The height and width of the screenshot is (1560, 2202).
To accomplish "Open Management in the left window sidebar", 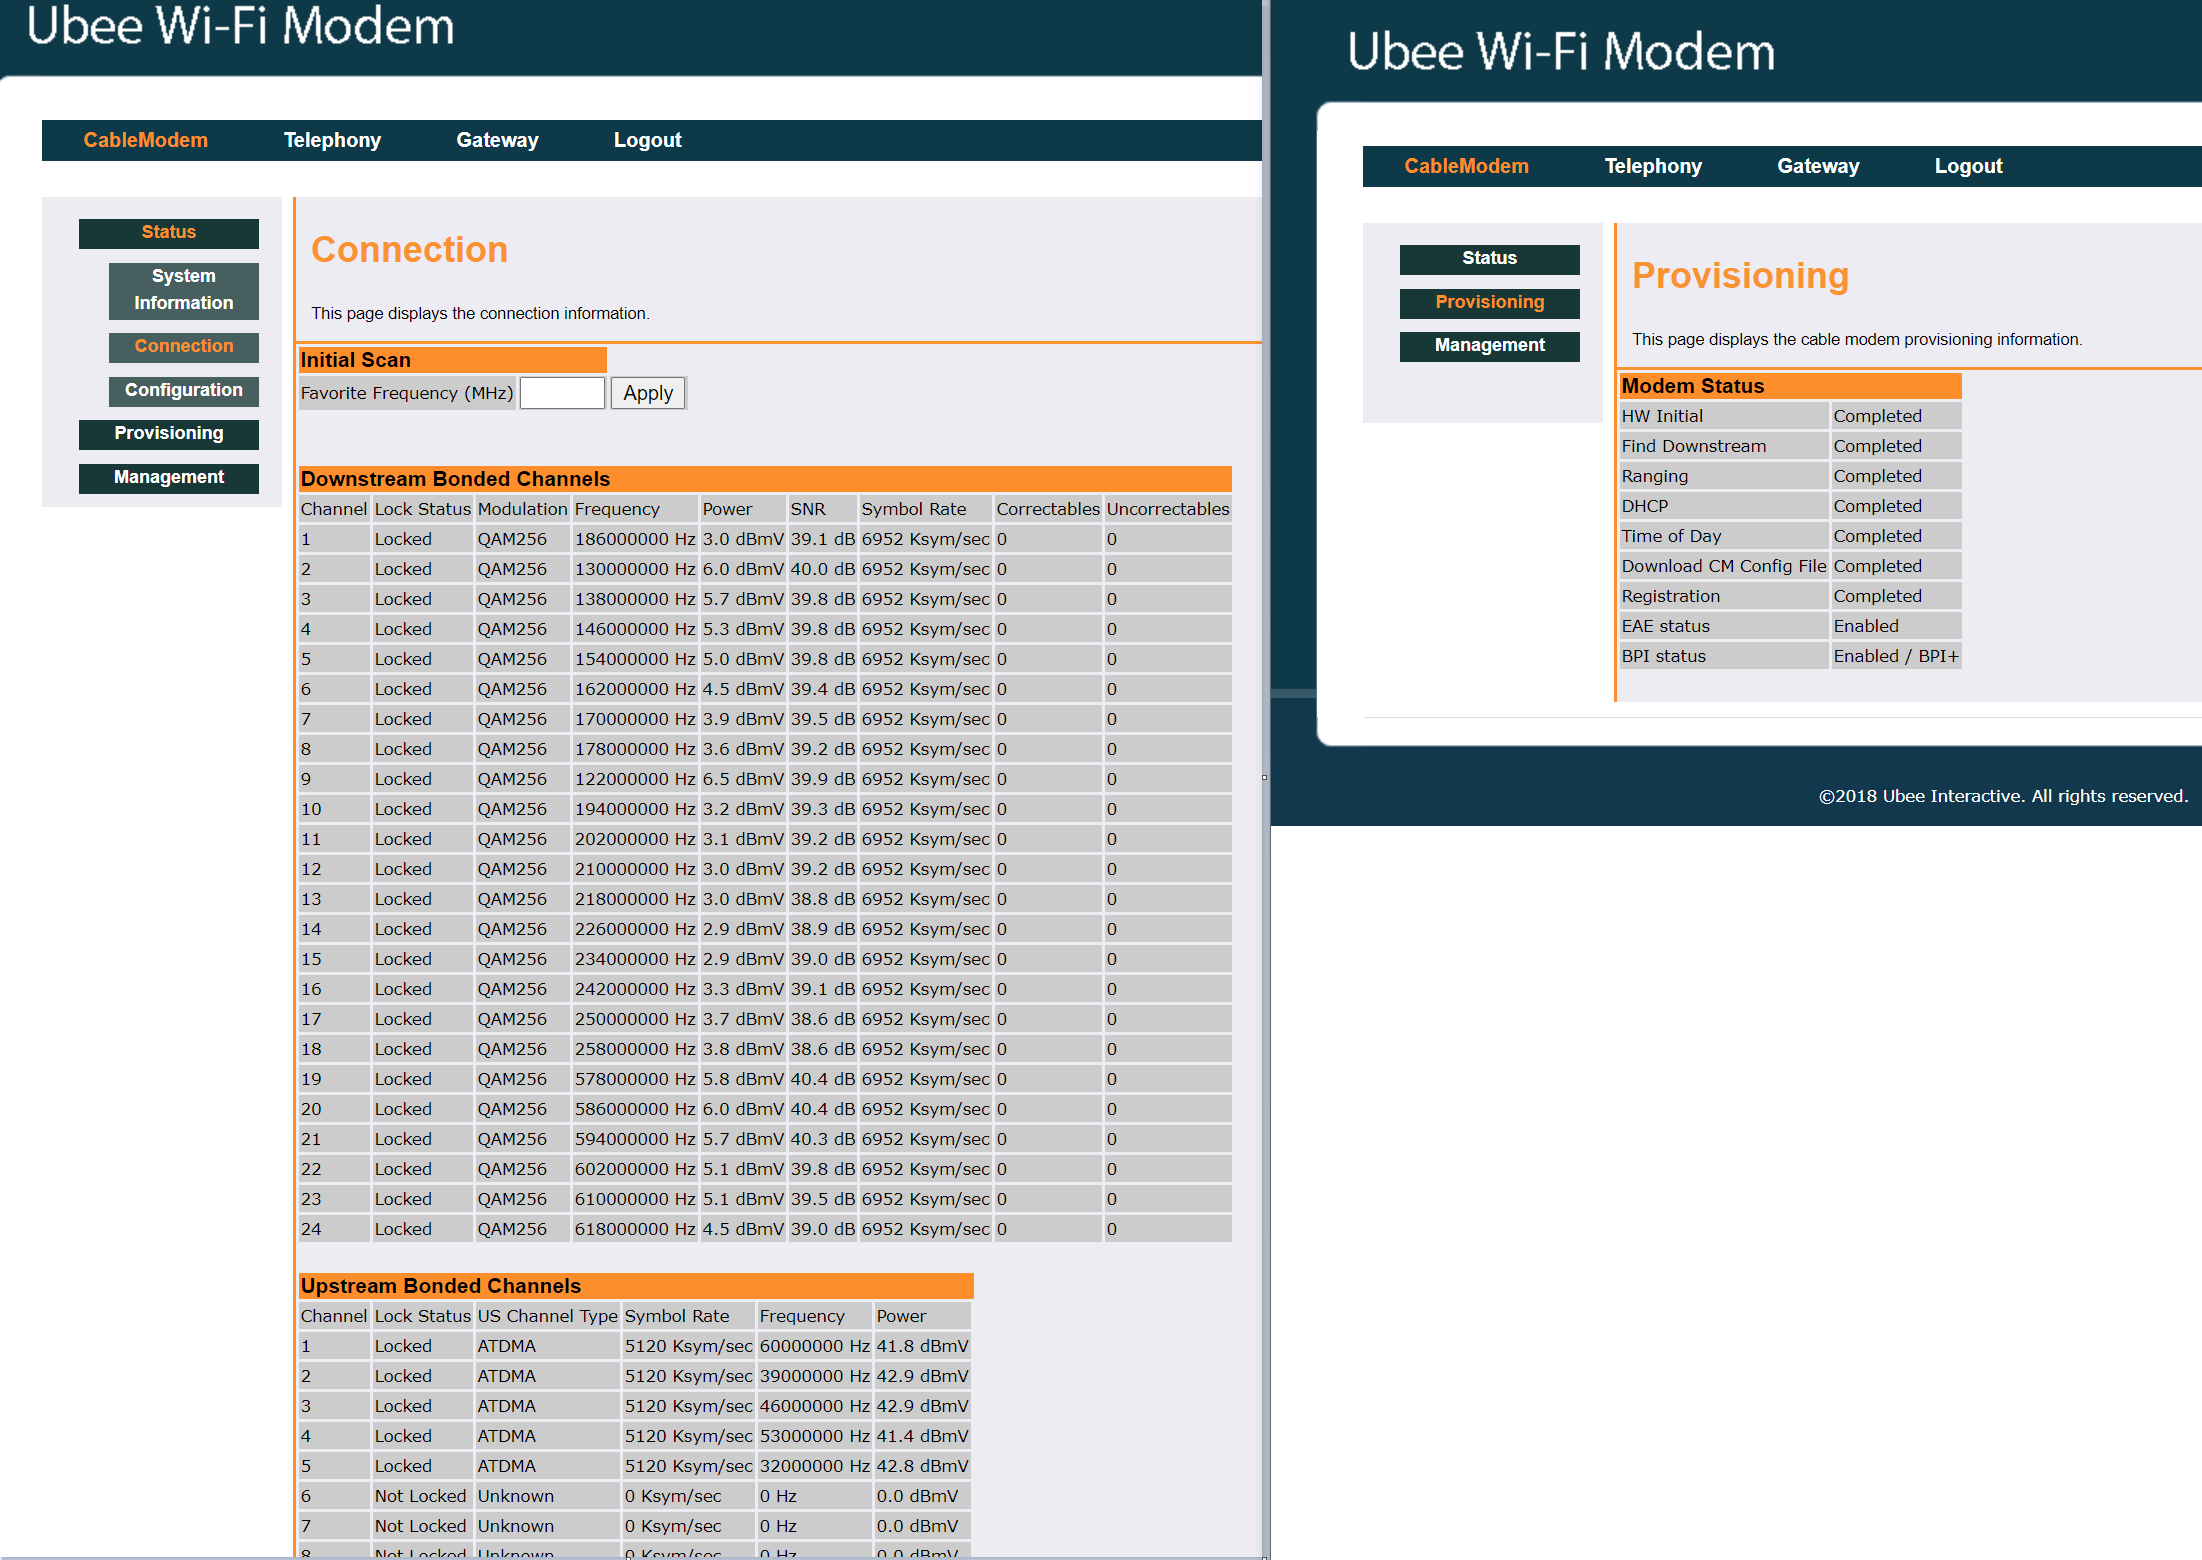I will click(x=168, y=477).
